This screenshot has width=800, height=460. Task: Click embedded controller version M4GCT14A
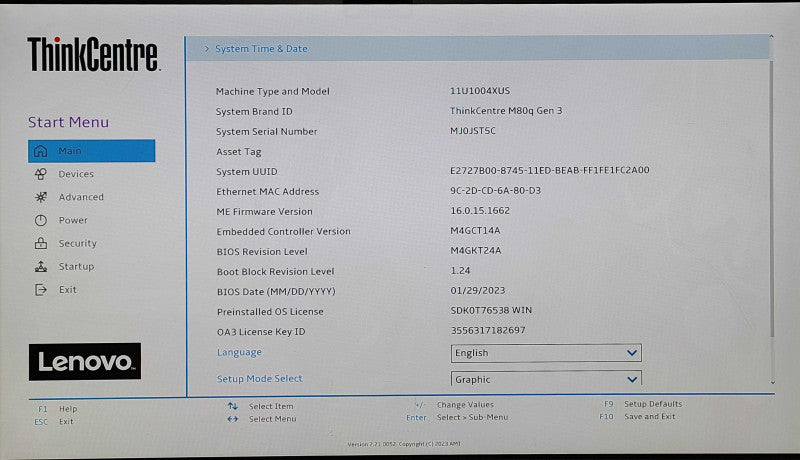coord(475,231)
